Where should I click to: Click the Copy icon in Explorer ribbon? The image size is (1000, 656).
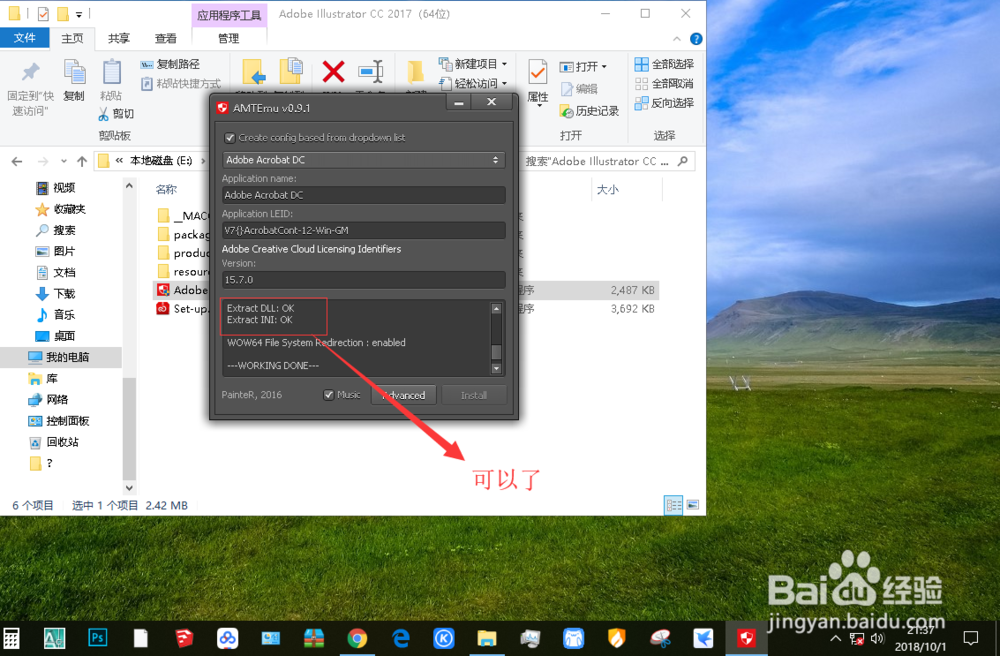[x=74, y=72]
